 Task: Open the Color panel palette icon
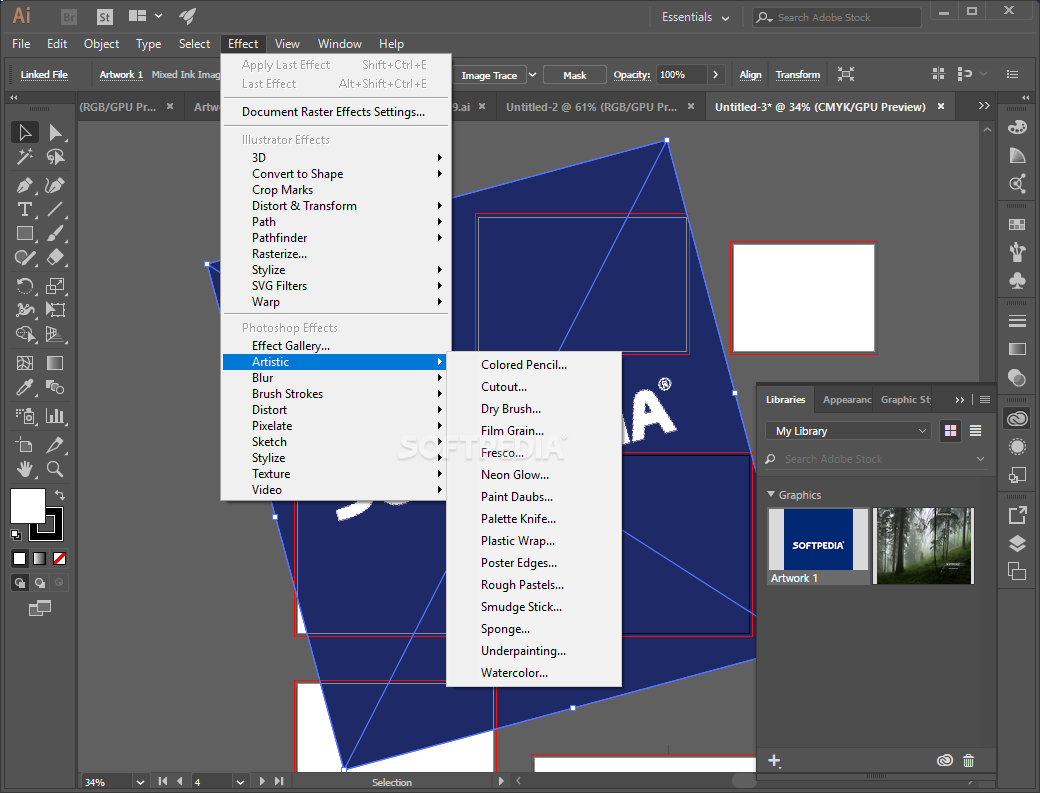point(1017,127)
